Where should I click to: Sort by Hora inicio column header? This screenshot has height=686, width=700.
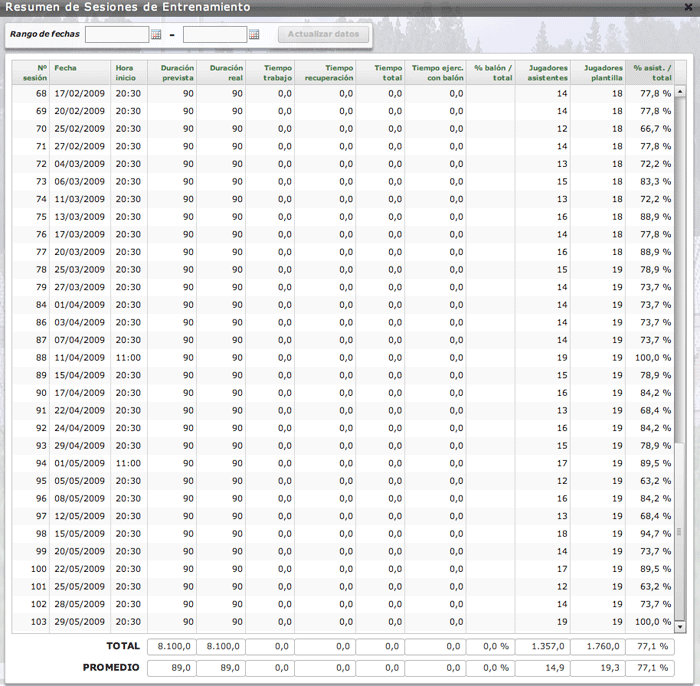tap(129, 73)
